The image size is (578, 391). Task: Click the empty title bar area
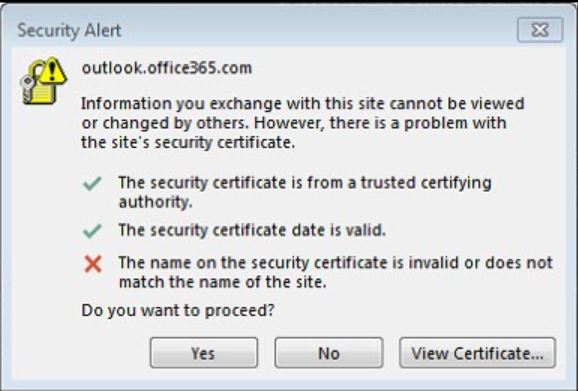coord(317,30)
